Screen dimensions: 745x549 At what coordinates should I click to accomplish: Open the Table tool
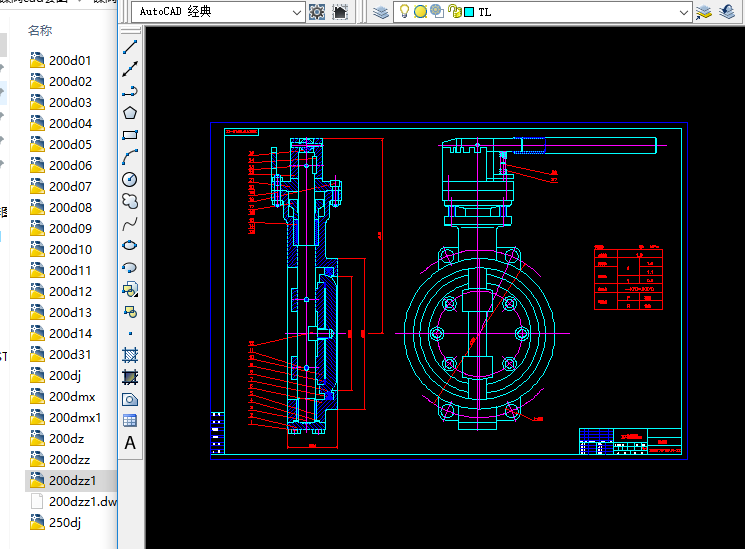(x=129, y=421)
